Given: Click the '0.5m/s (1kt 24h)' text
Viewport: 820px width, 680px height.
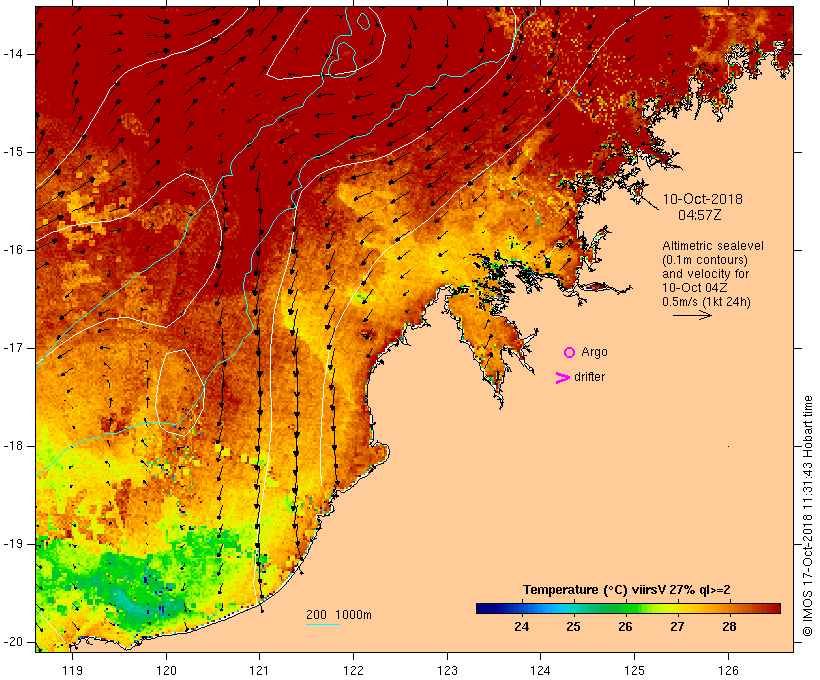Looking at the screenshot, I should click(706, 302).
